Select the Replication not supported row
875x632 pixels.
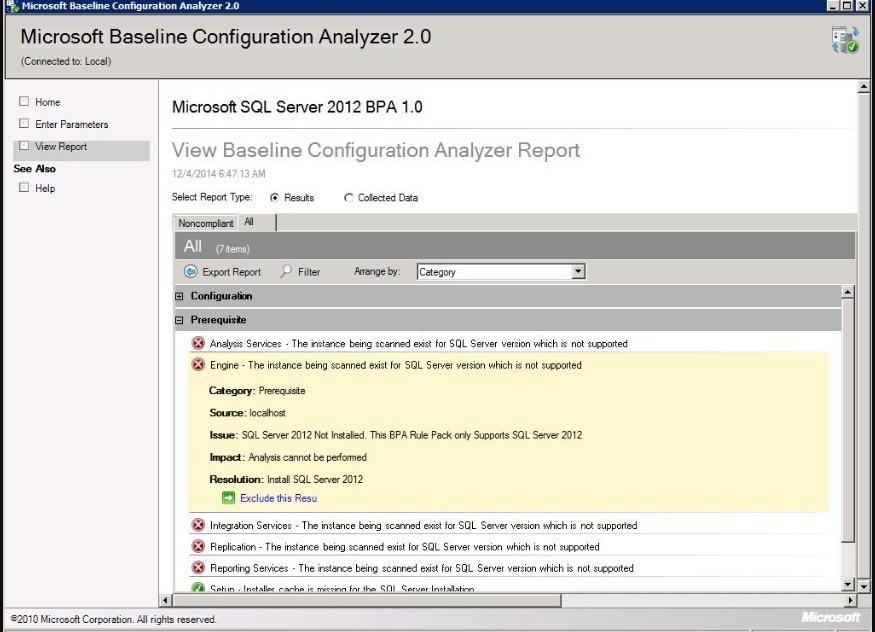coord(508,547)
